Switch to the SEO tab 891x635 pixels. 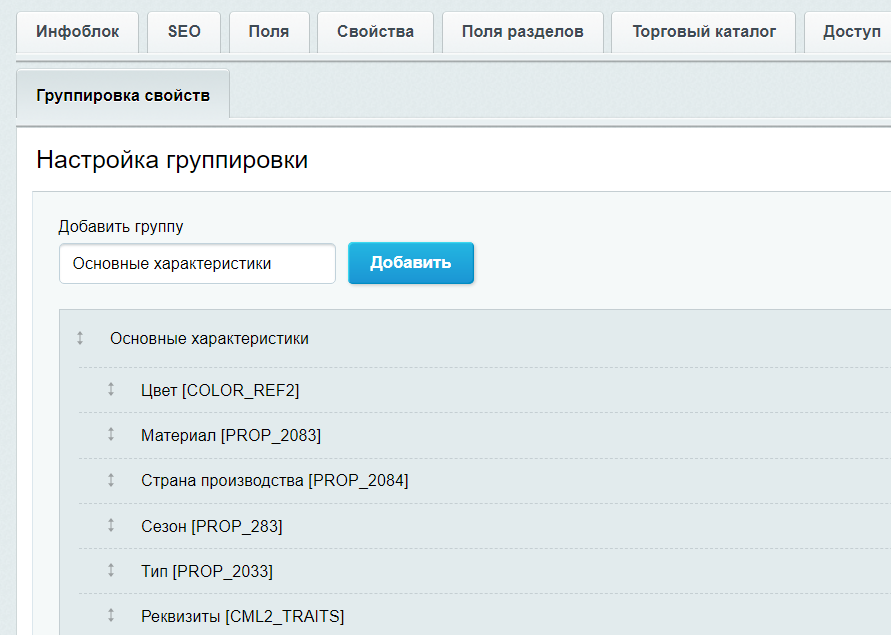184,32
